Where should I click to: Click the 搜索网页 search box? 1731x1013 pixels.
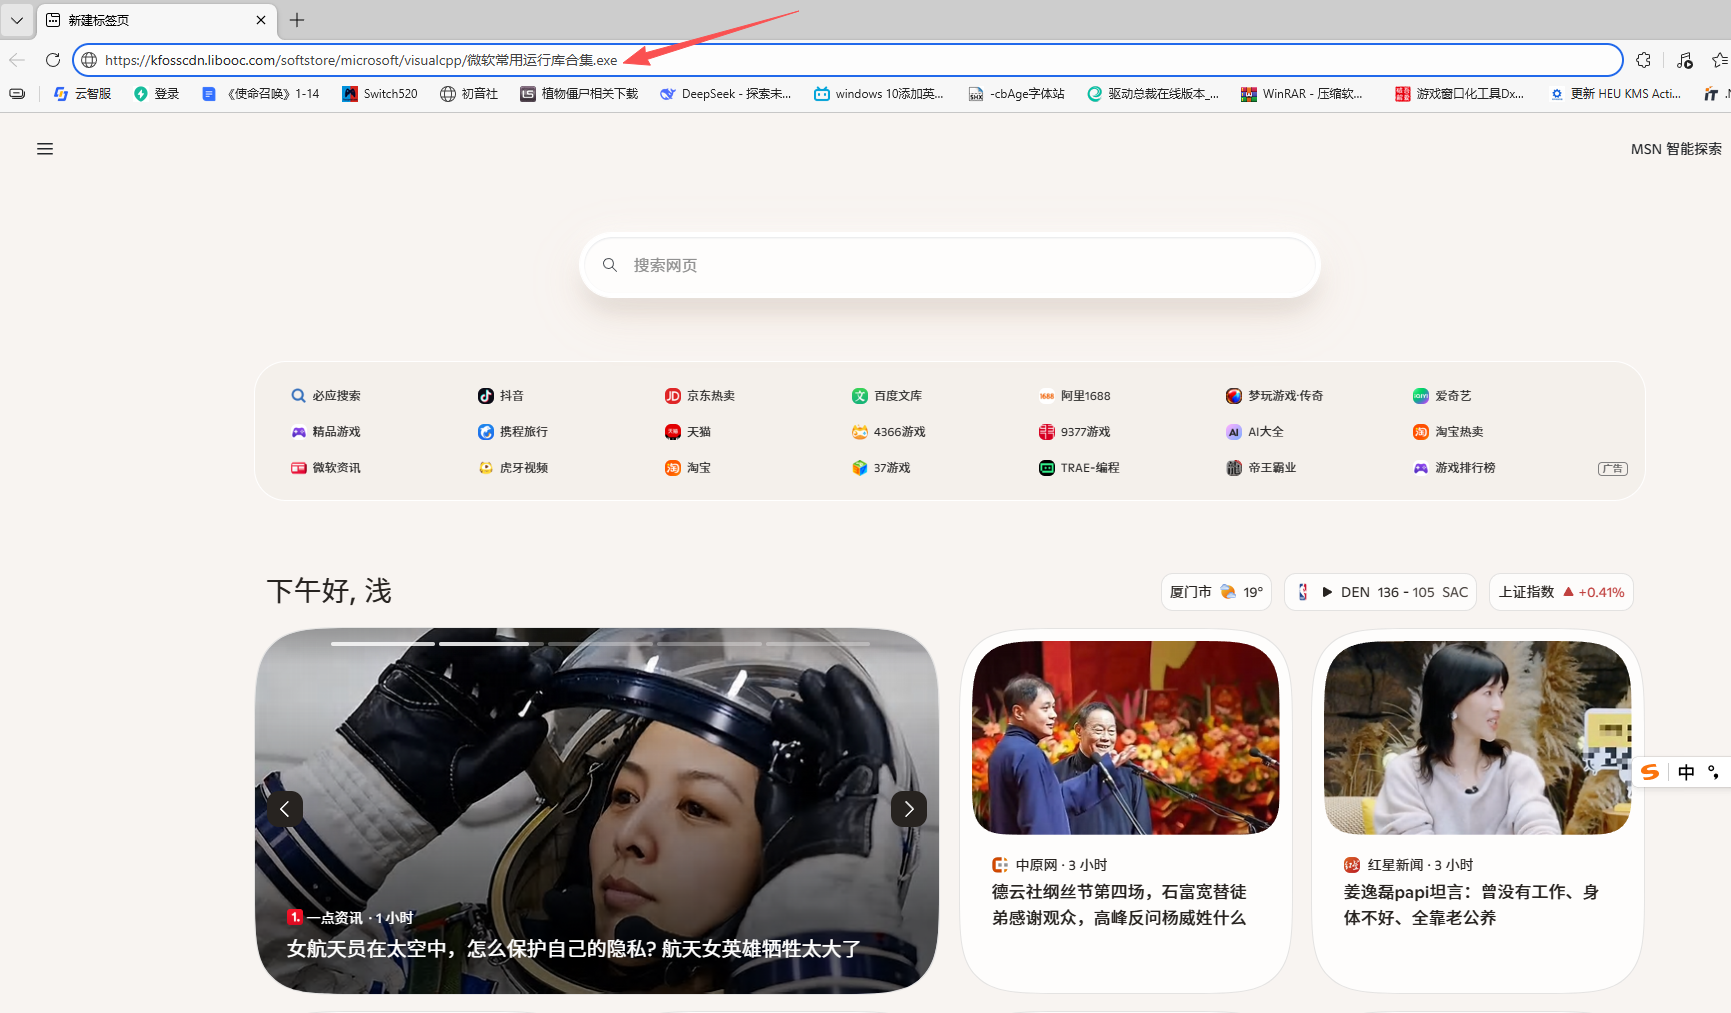950,265
